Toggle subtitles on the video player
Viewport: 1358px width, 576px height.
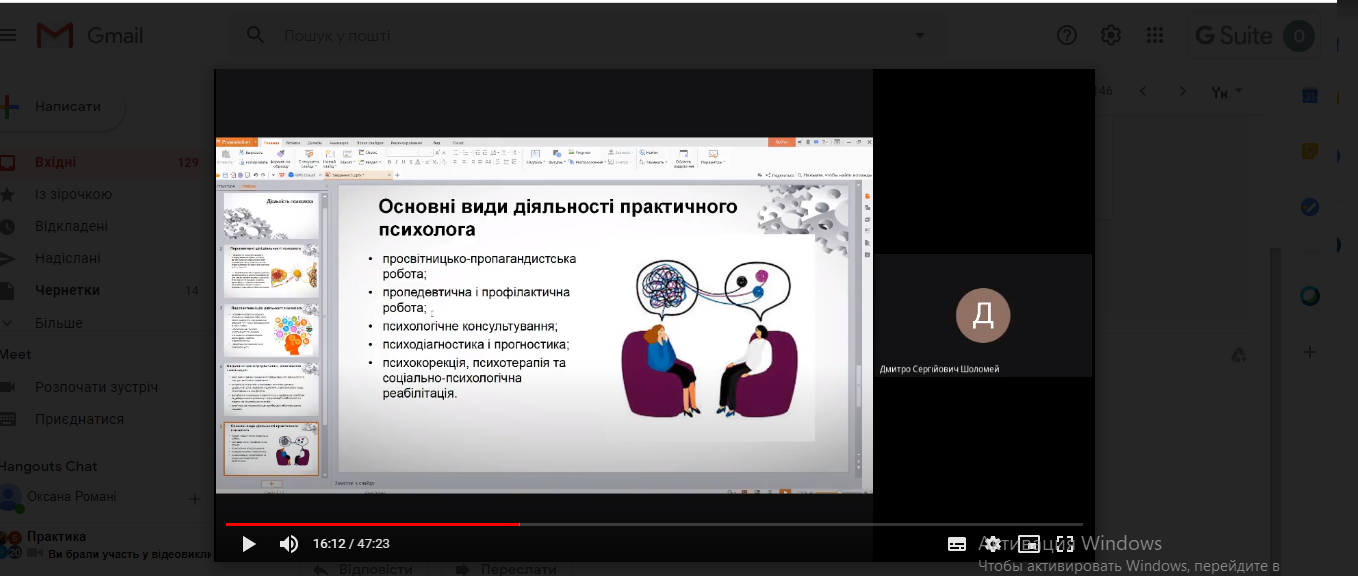[x=957, y=544]
